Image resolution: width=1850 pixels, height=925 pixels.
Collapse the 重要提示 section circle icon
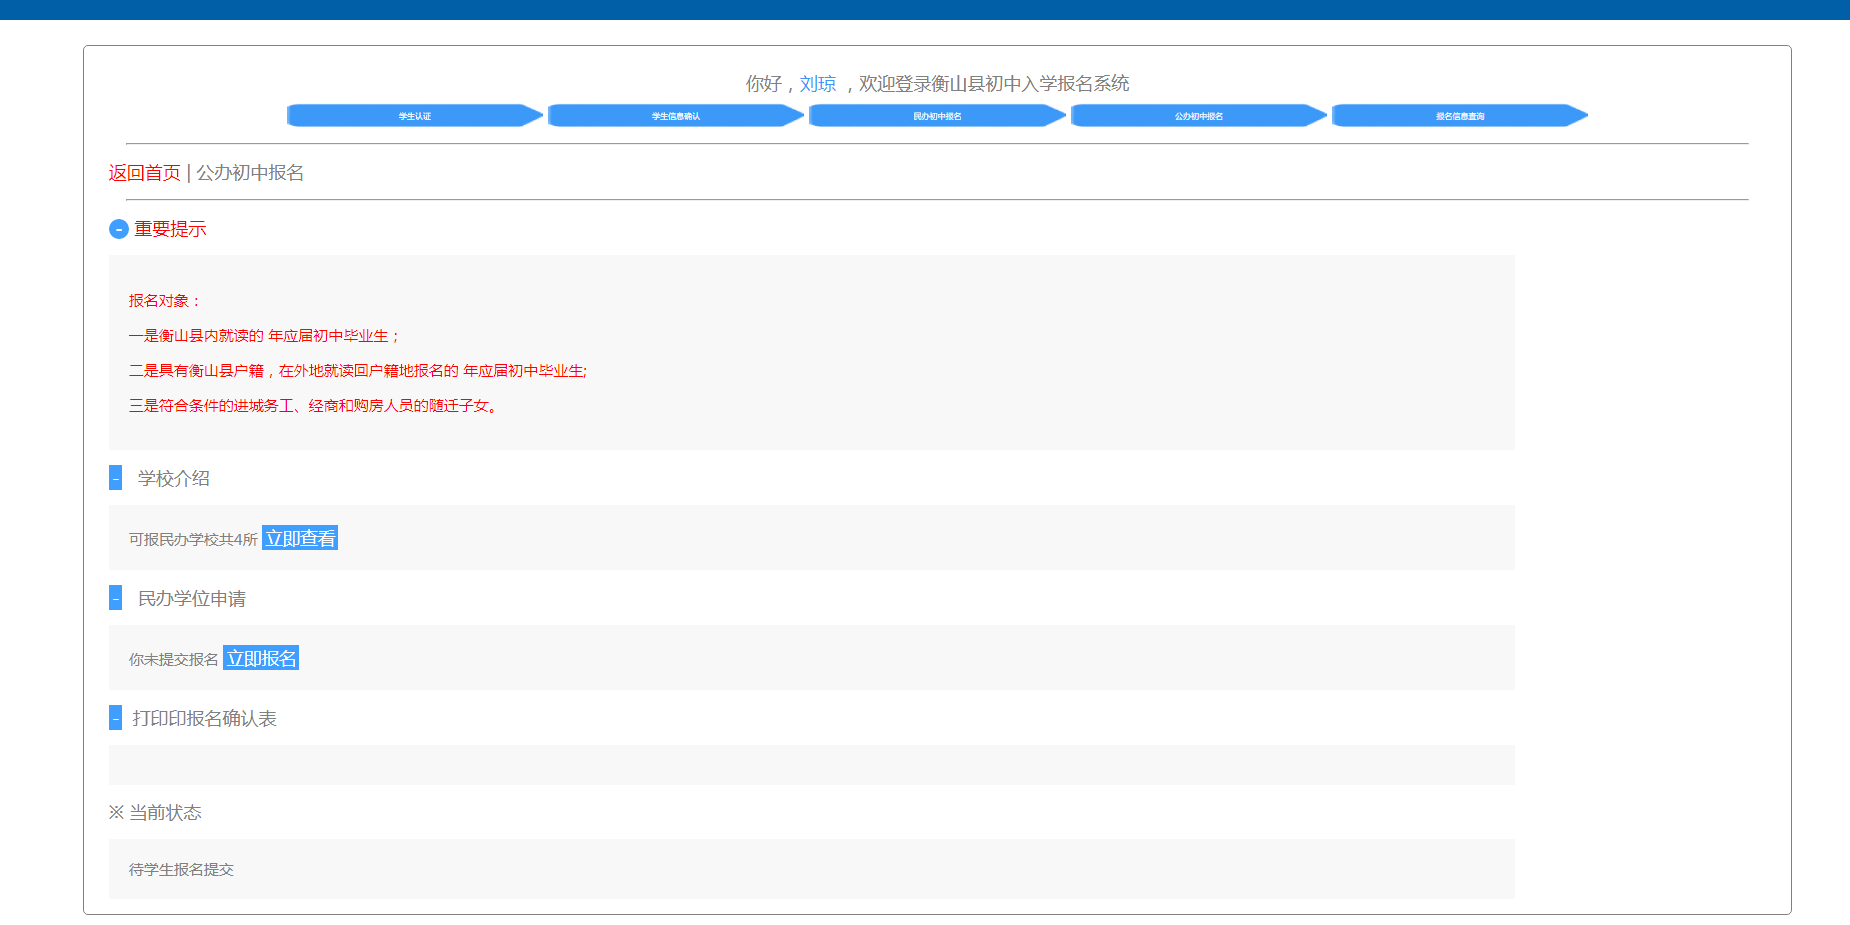click(118, 229)
